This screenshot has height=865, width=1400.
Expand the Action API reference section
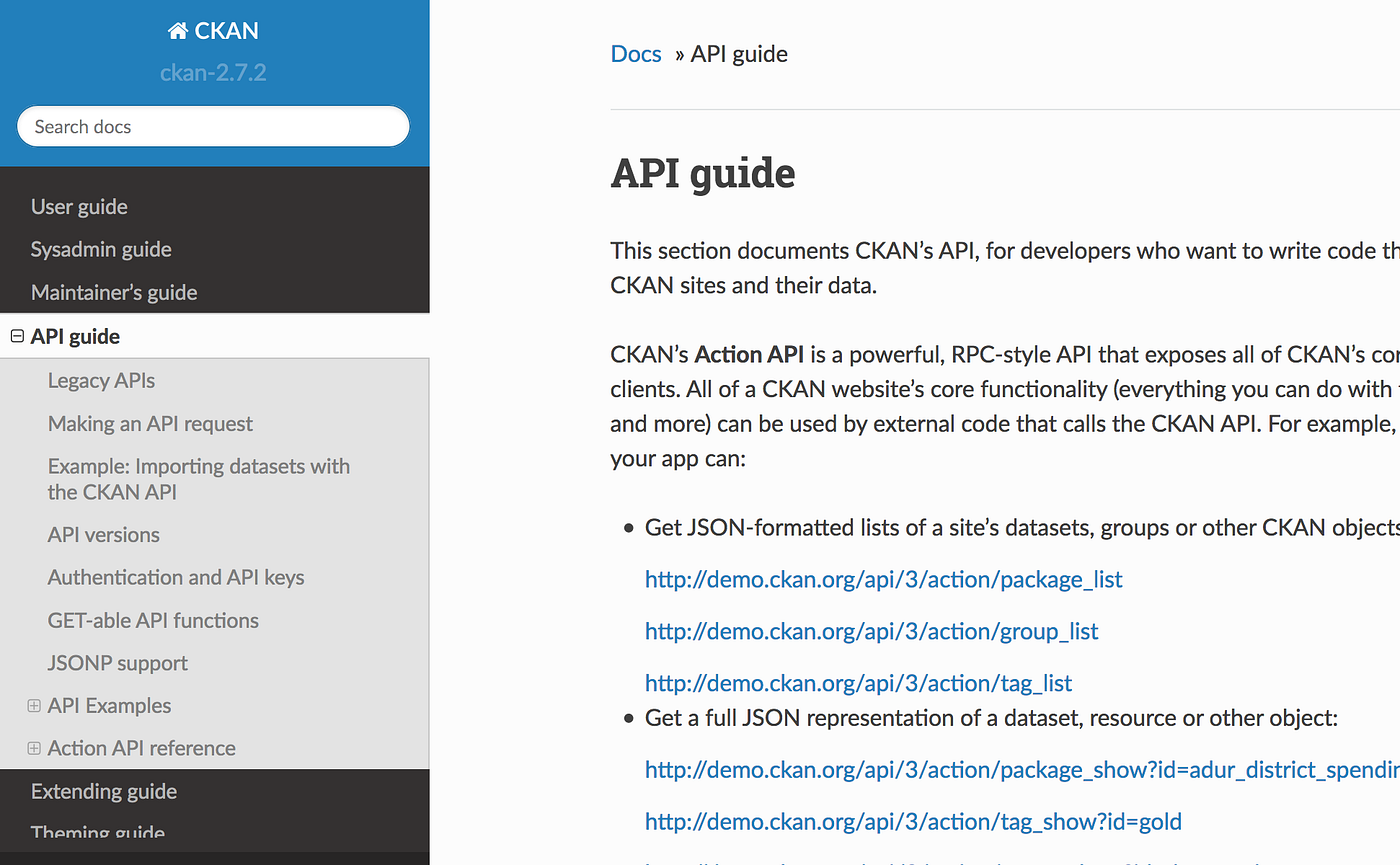click(34, 747)
